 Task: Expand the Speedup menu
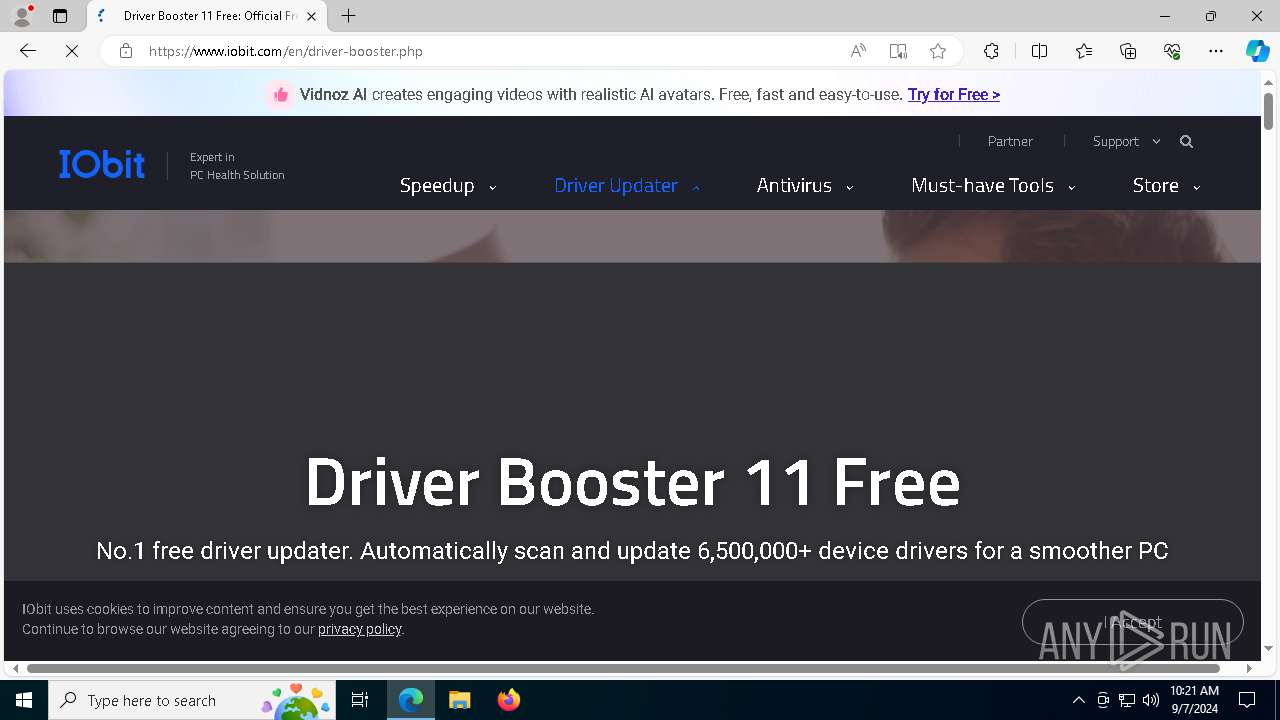click(447, 186)
